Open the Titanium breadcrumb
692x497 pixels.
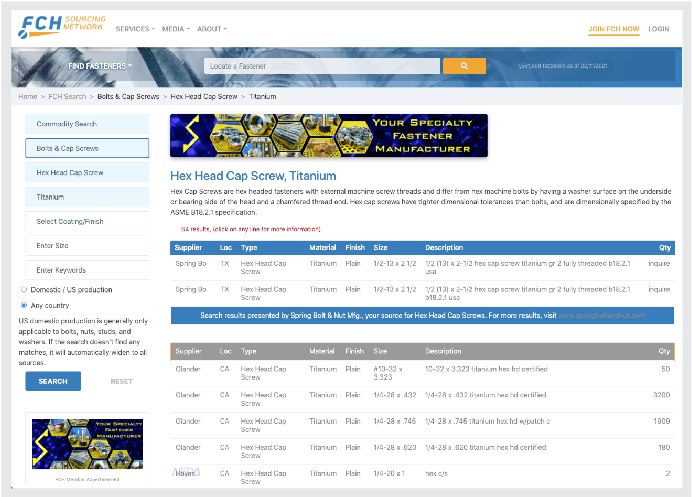[263, 96]
